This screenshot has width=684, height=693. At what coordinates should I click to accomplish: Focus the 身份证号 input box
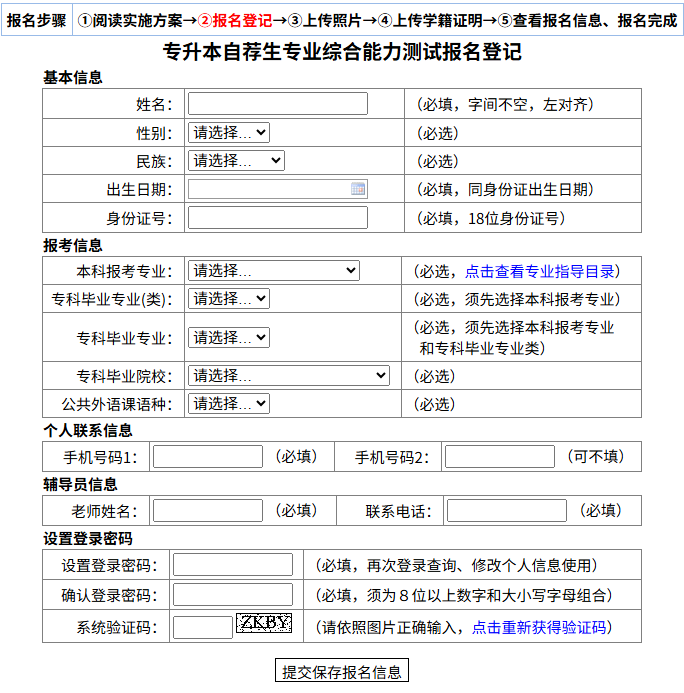pos(277,218)
